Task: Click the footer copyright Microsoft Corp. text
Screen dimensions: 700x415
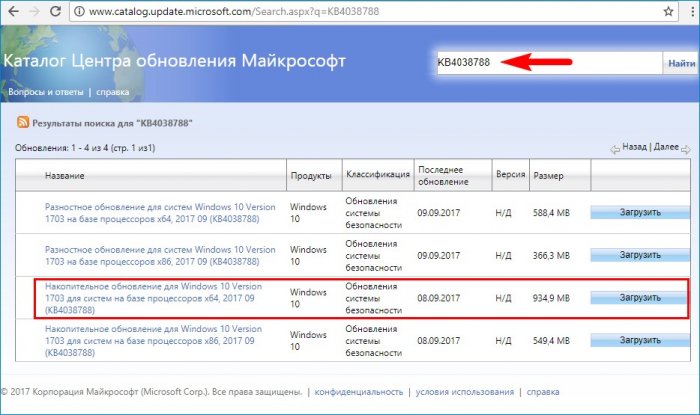Action: pyautogui.click(x=152, y=392)
